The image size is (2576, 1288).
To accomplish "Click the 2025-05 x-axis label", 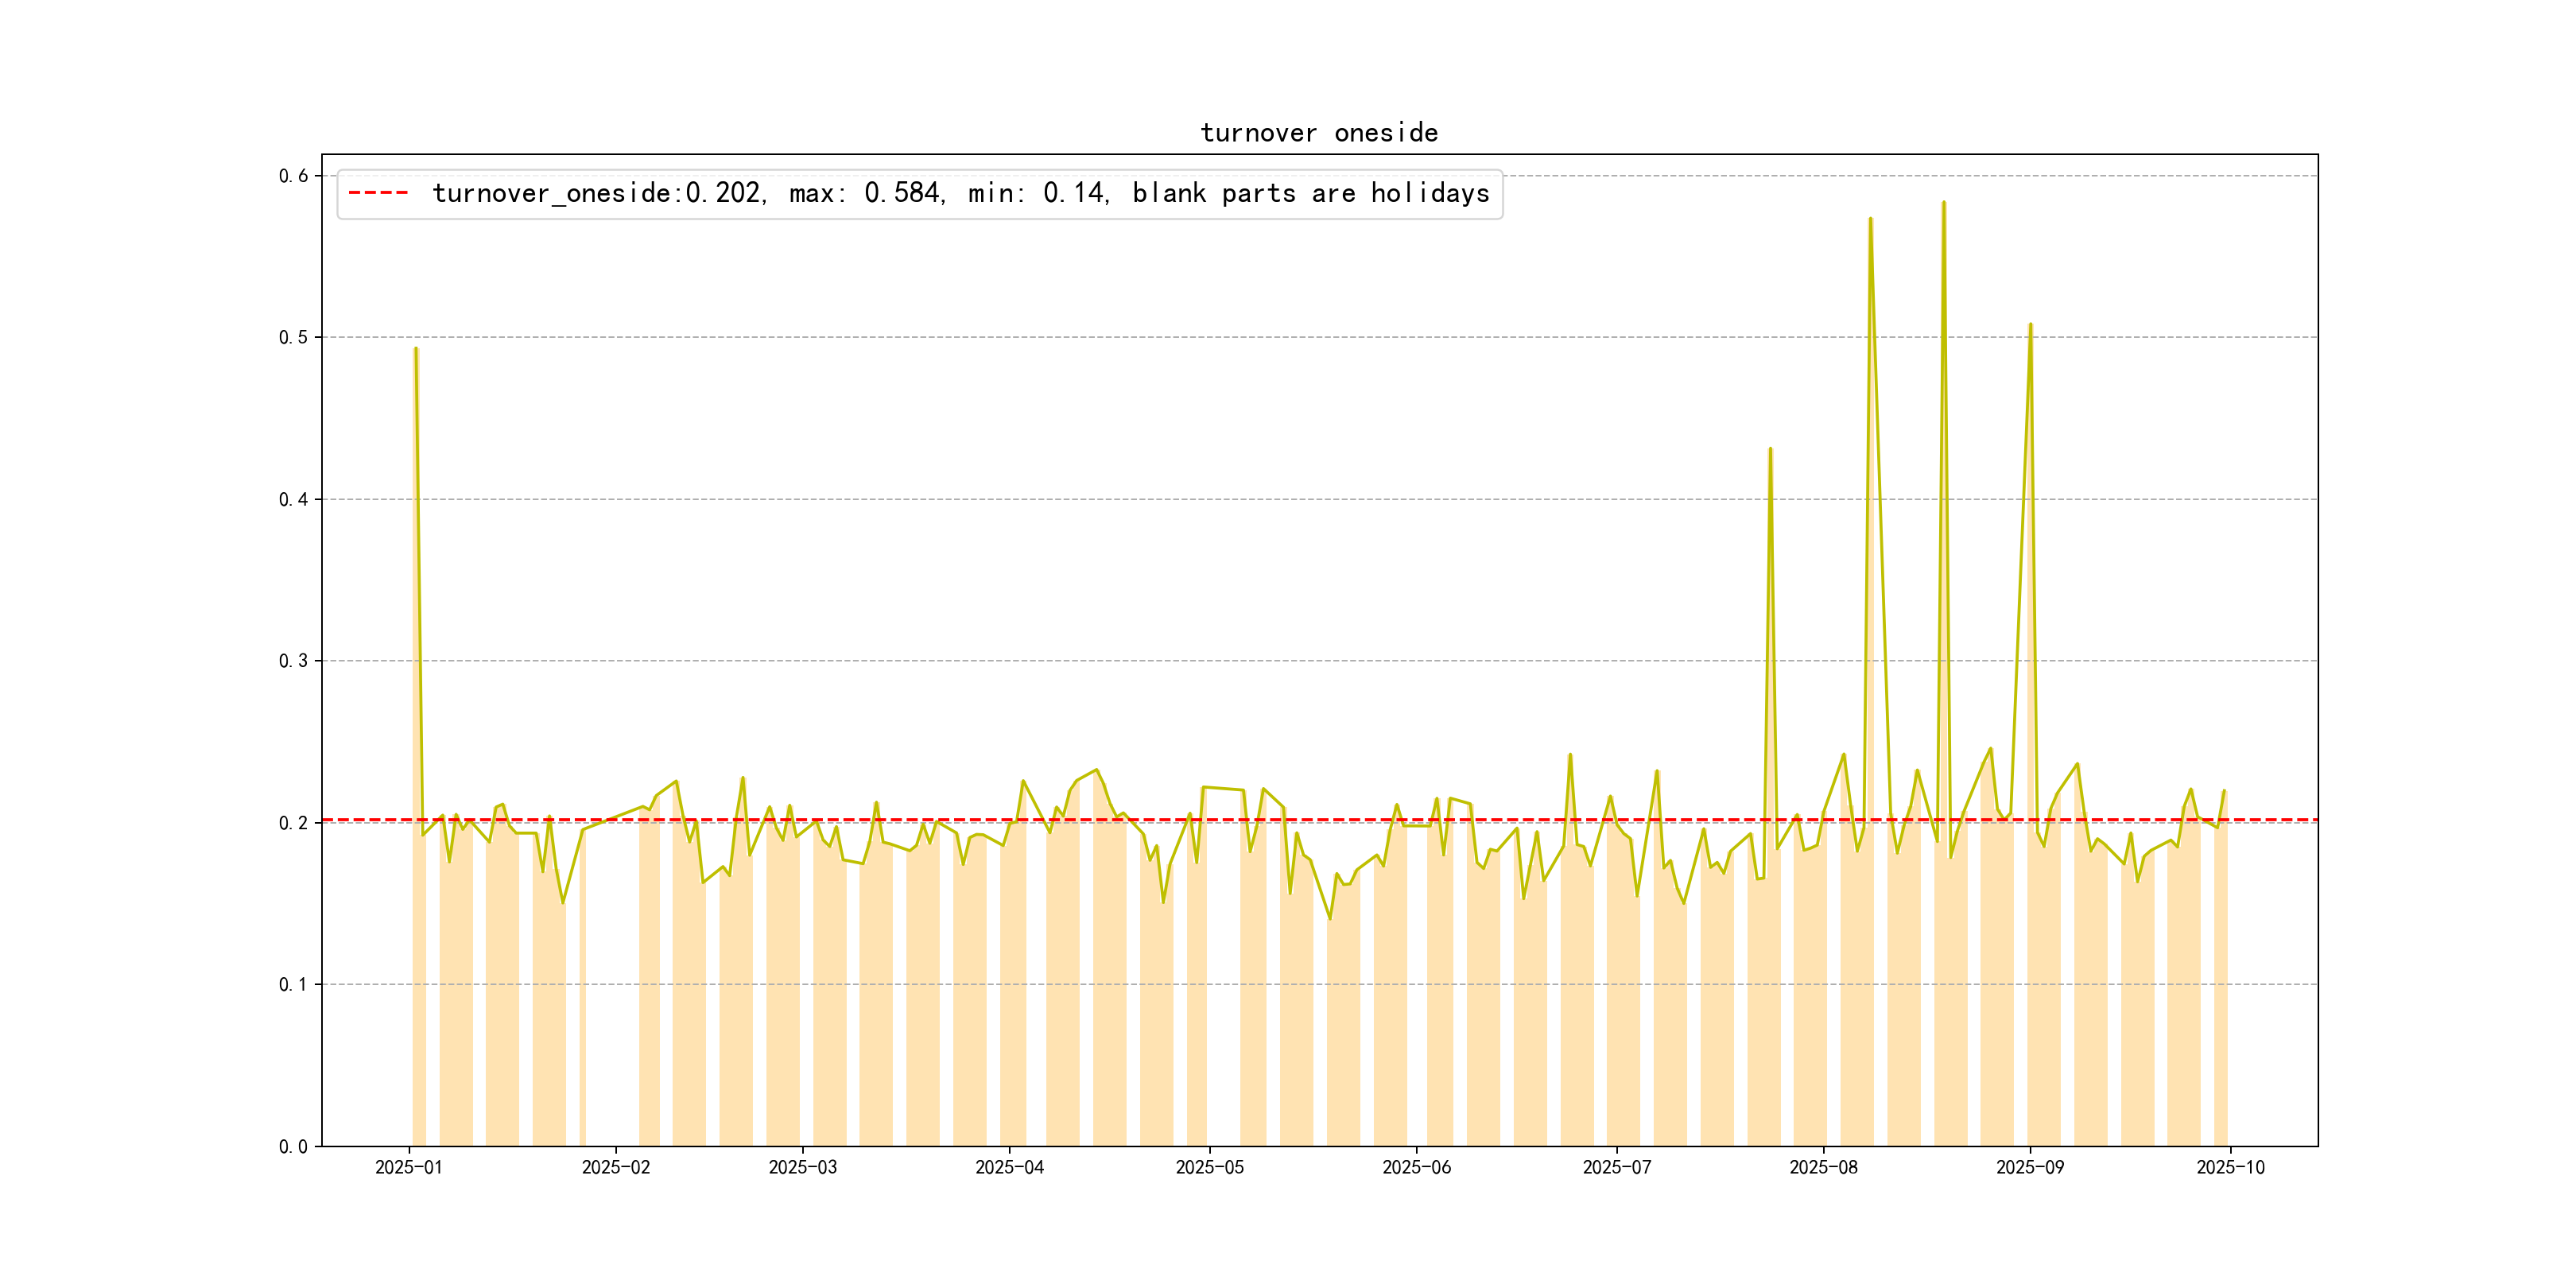I will (x=1209, y=1167).
